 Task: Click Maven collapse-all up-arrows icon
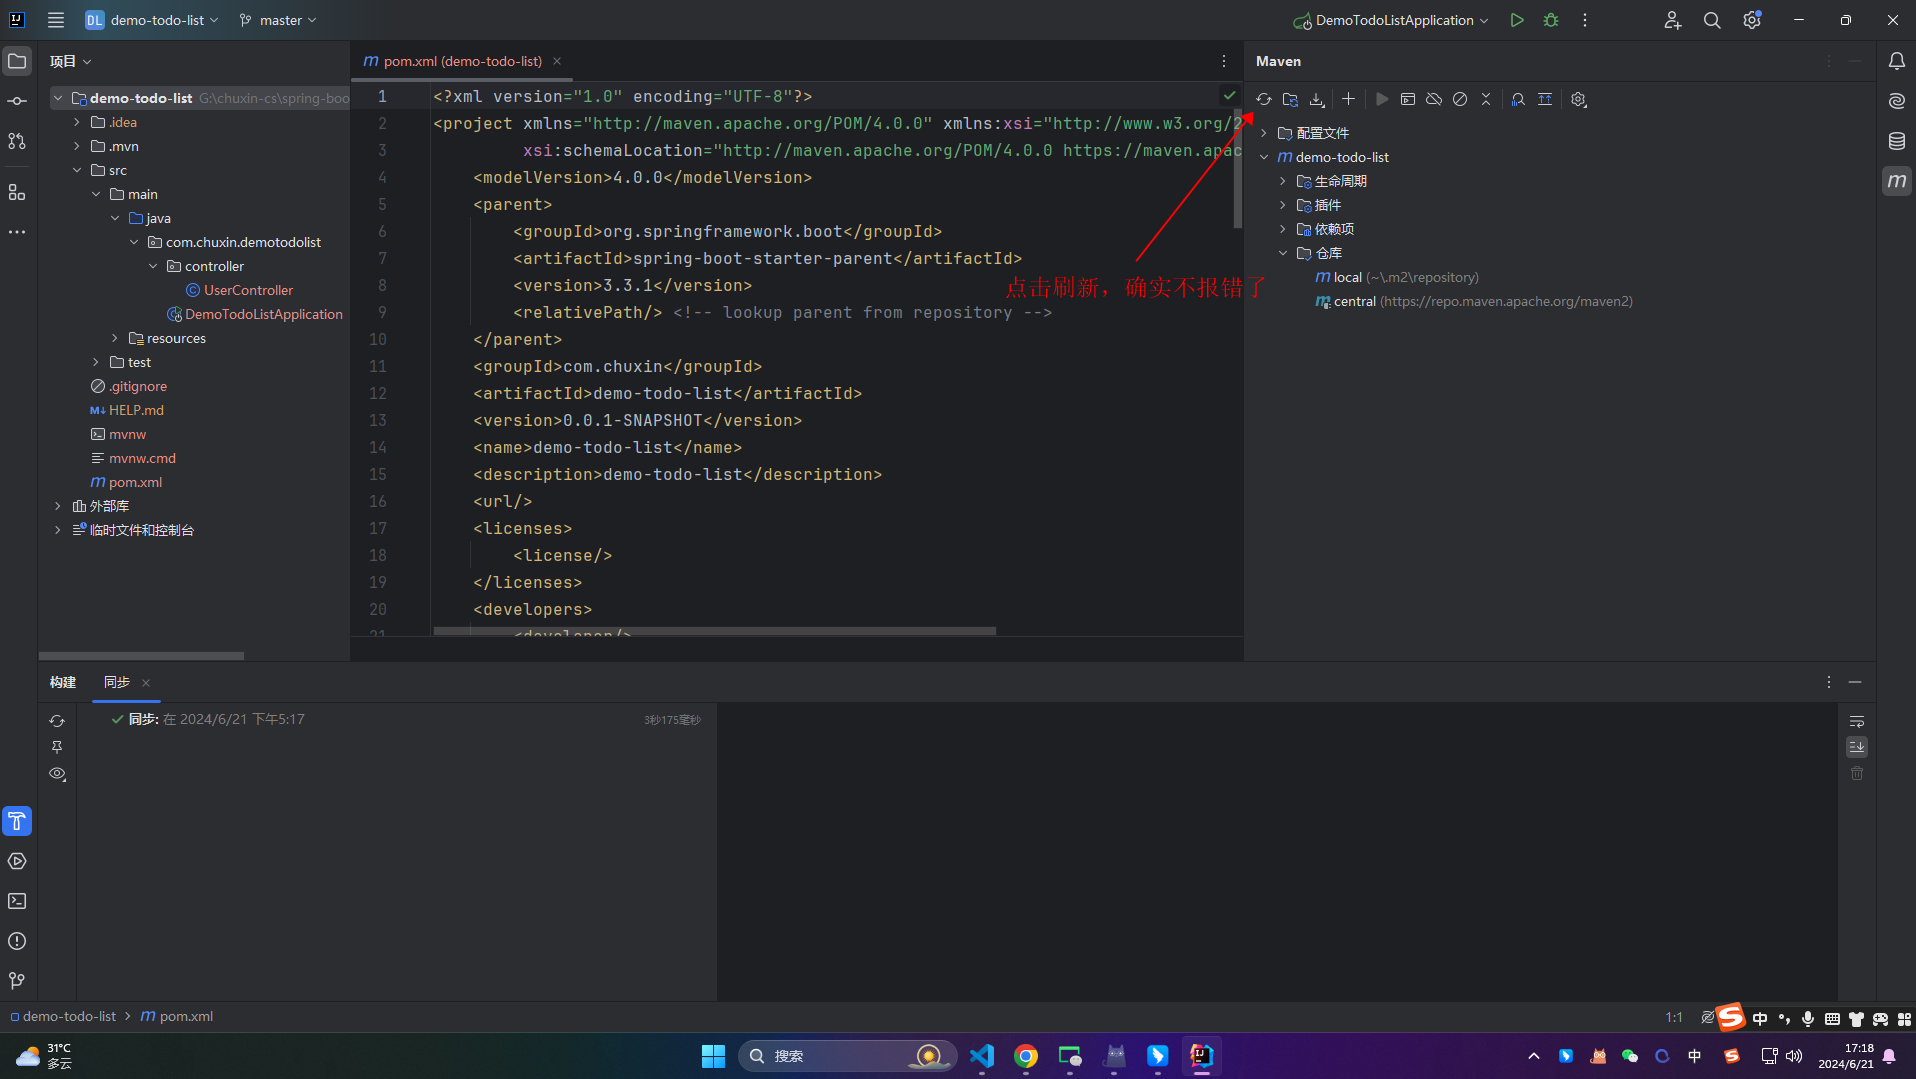[x=1545, y=99]
